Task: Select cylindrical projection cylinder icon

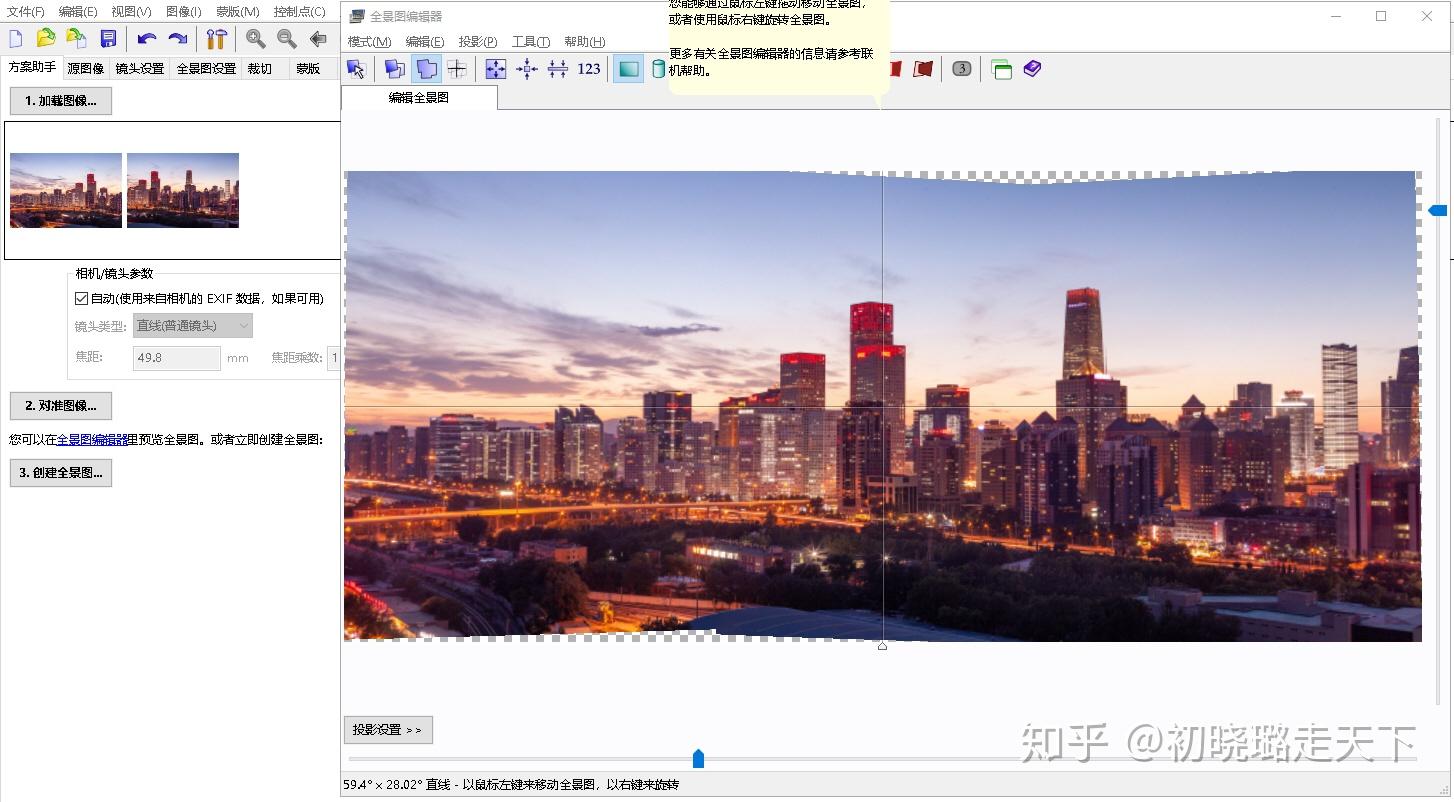Action: (658, 69)
